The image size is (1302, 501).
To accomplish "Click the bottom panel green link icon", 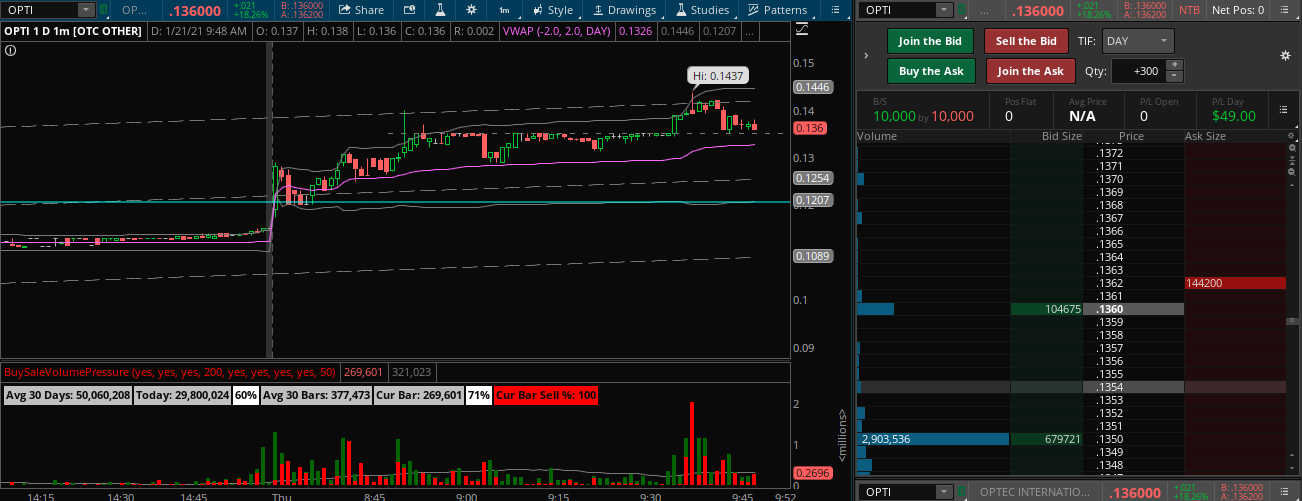I will click(x=960, y=491).
